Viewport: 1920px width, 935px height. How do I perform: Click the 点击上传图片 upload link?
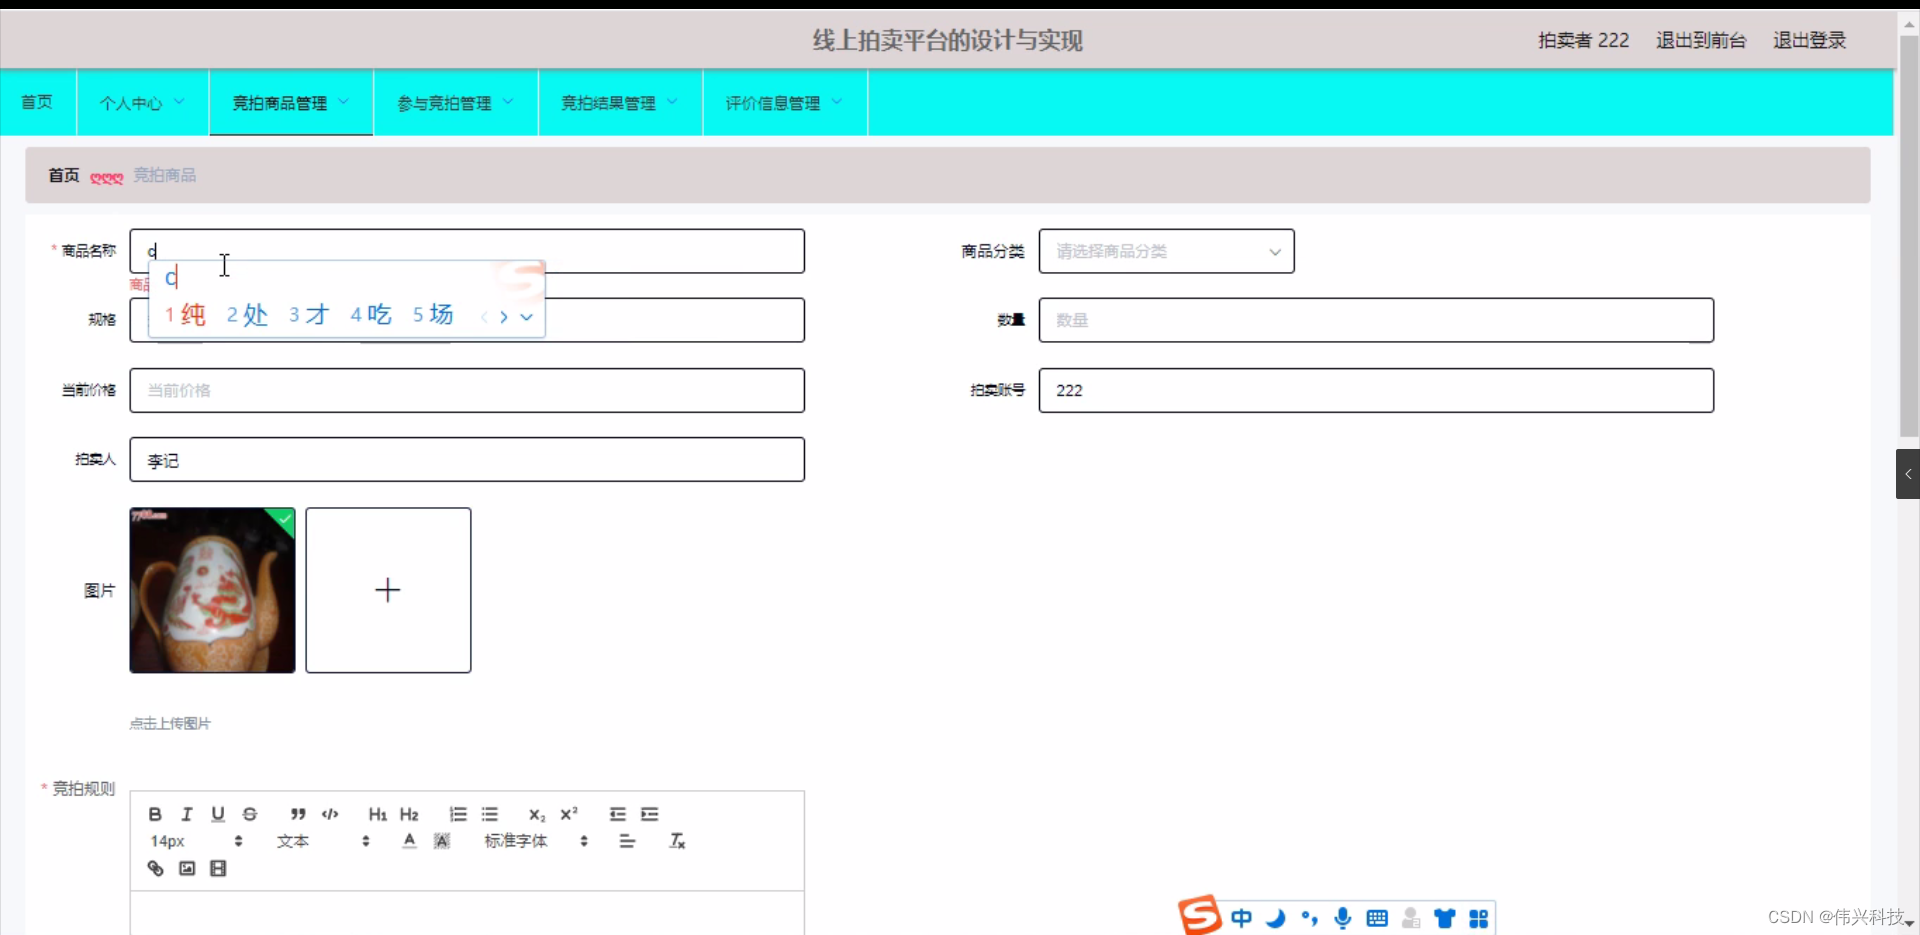[168, 723]
